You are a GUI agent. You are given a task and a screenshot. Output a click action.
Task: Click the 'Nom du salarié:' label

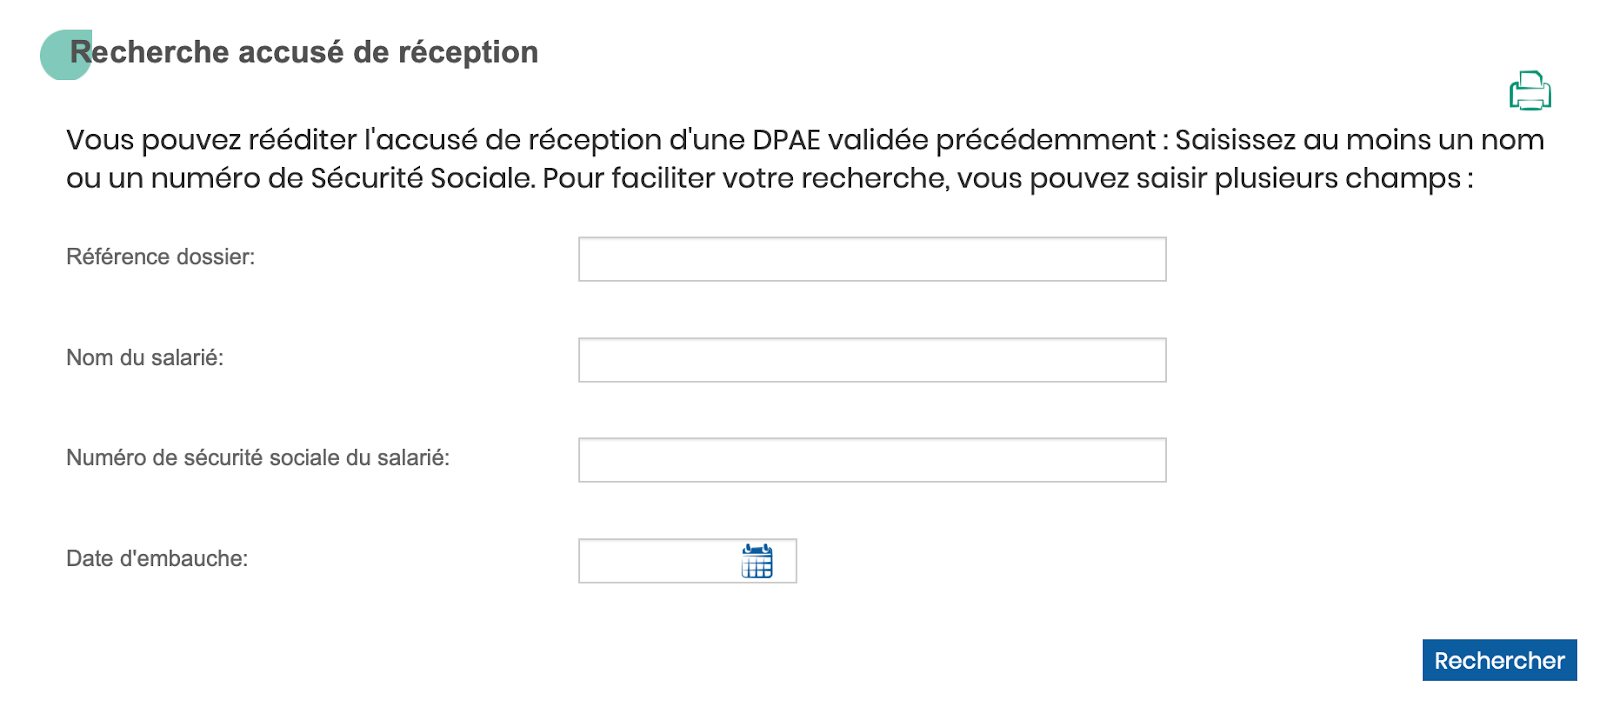[x=145, y=358]
